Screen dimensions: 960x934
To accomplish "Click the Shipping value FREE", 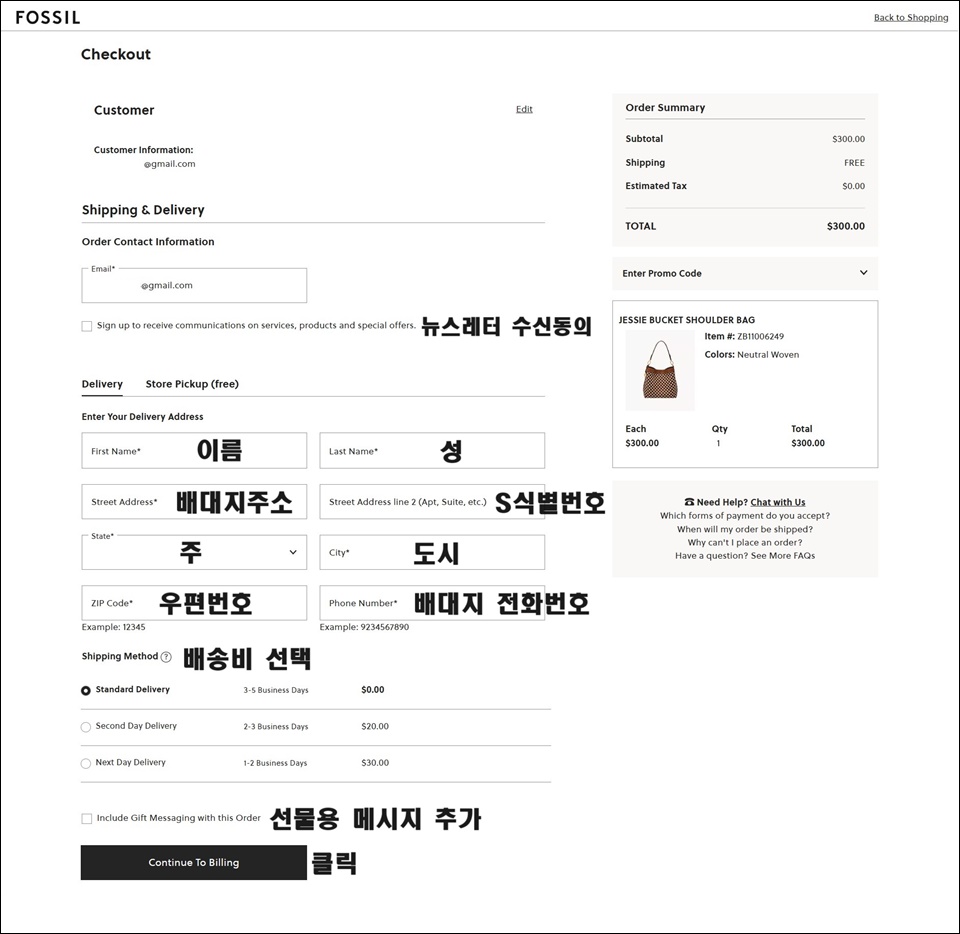I will click(x=854, y=163).
